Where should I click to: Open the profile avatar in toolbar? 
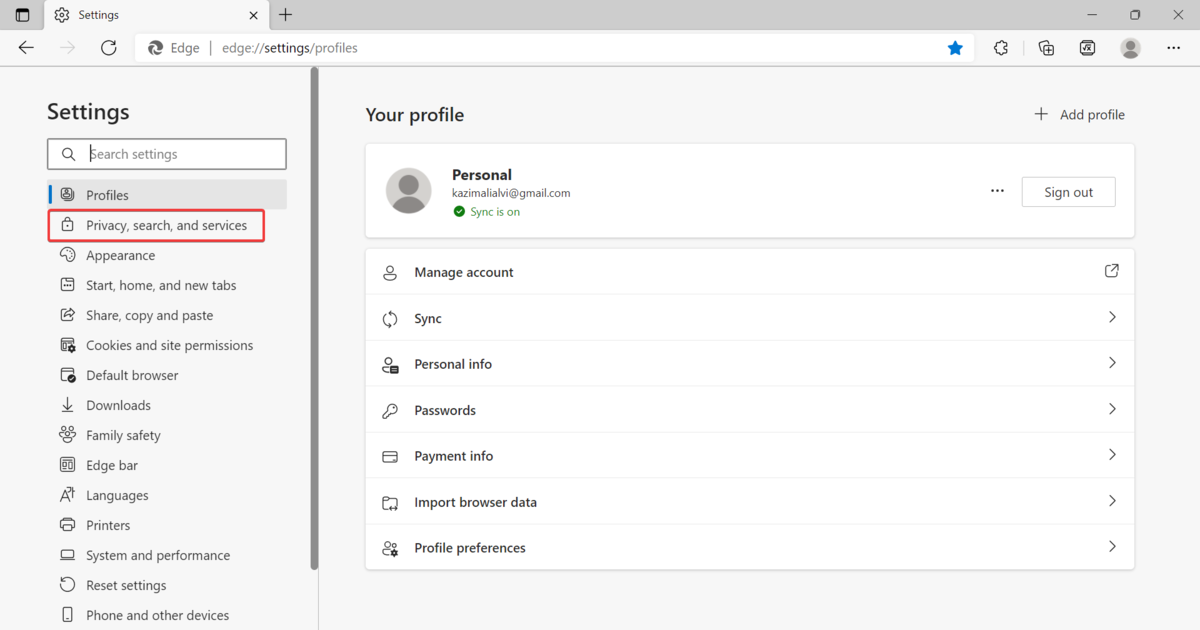[1131, 48]
